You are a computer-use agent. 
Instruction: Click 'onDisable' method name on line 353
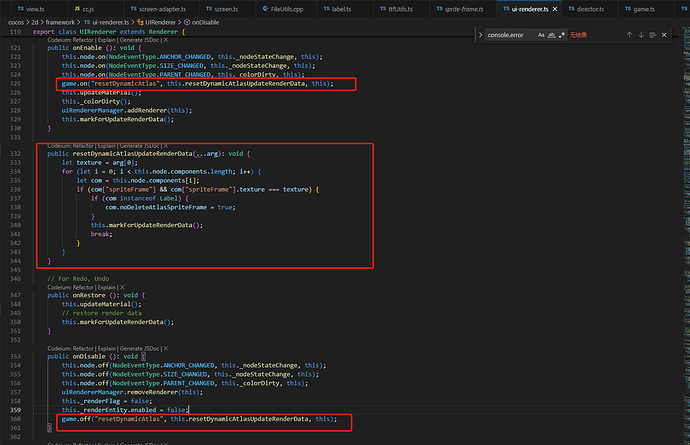click(89, 357)
